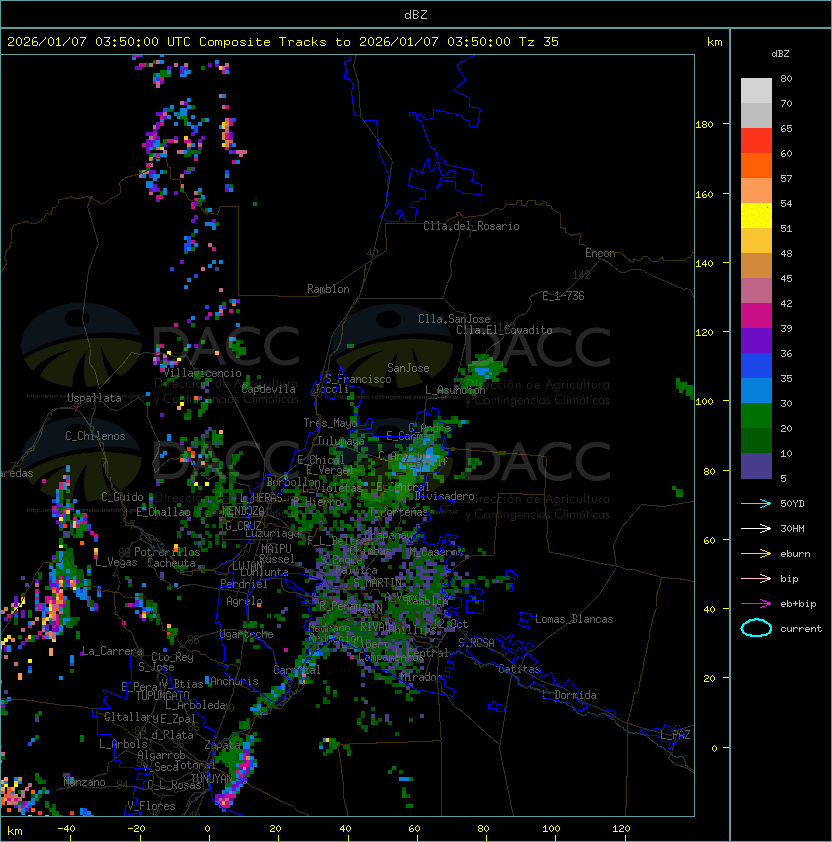Click the 'SanJose' map label

pos(408,368)
